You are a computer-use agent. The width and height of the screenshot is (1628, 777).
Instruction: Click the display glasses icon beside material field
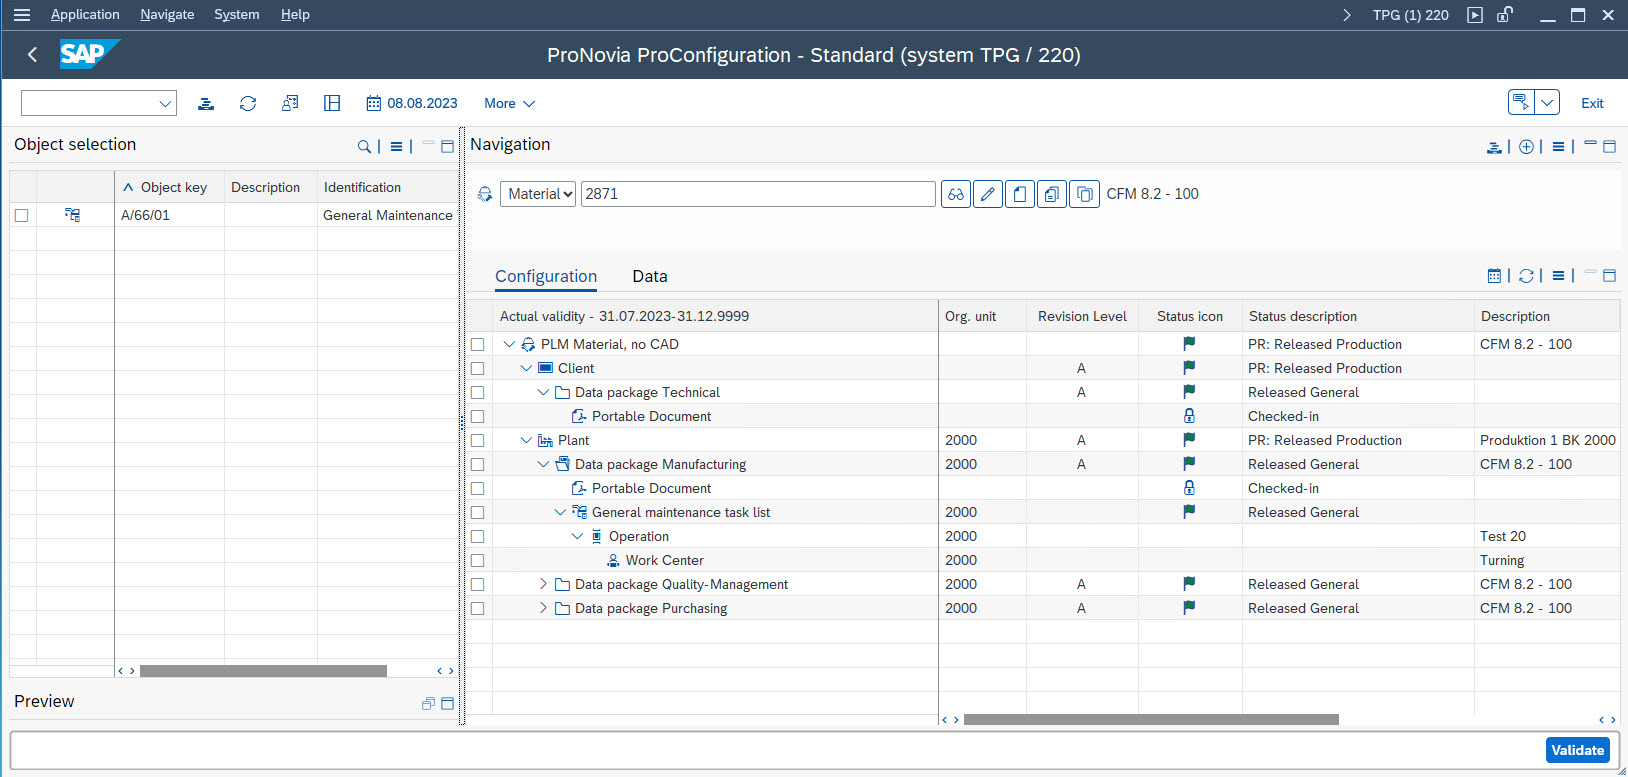pos(956,194)
